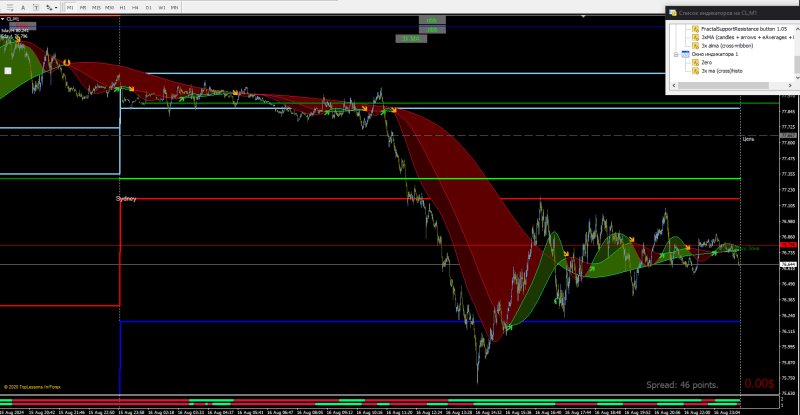Click the indicator list right scroll arrow
Viewport: 800px width, 415px height.
click(x=790, y=85)
